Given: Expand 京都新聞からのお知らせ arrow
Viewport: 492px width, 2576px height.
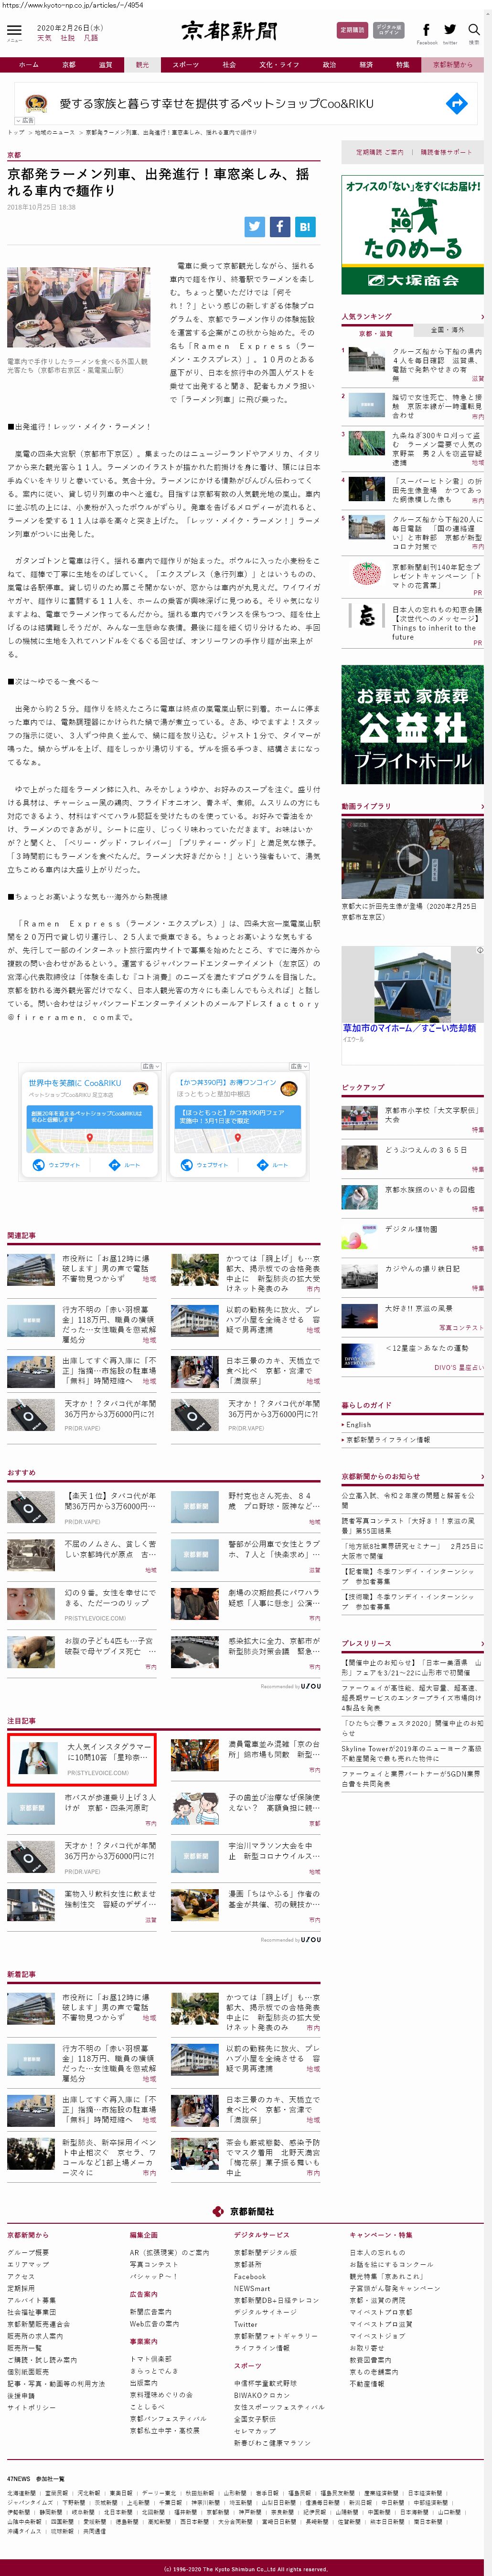Looking at the screenshot, I should [x=481, y=1476].
